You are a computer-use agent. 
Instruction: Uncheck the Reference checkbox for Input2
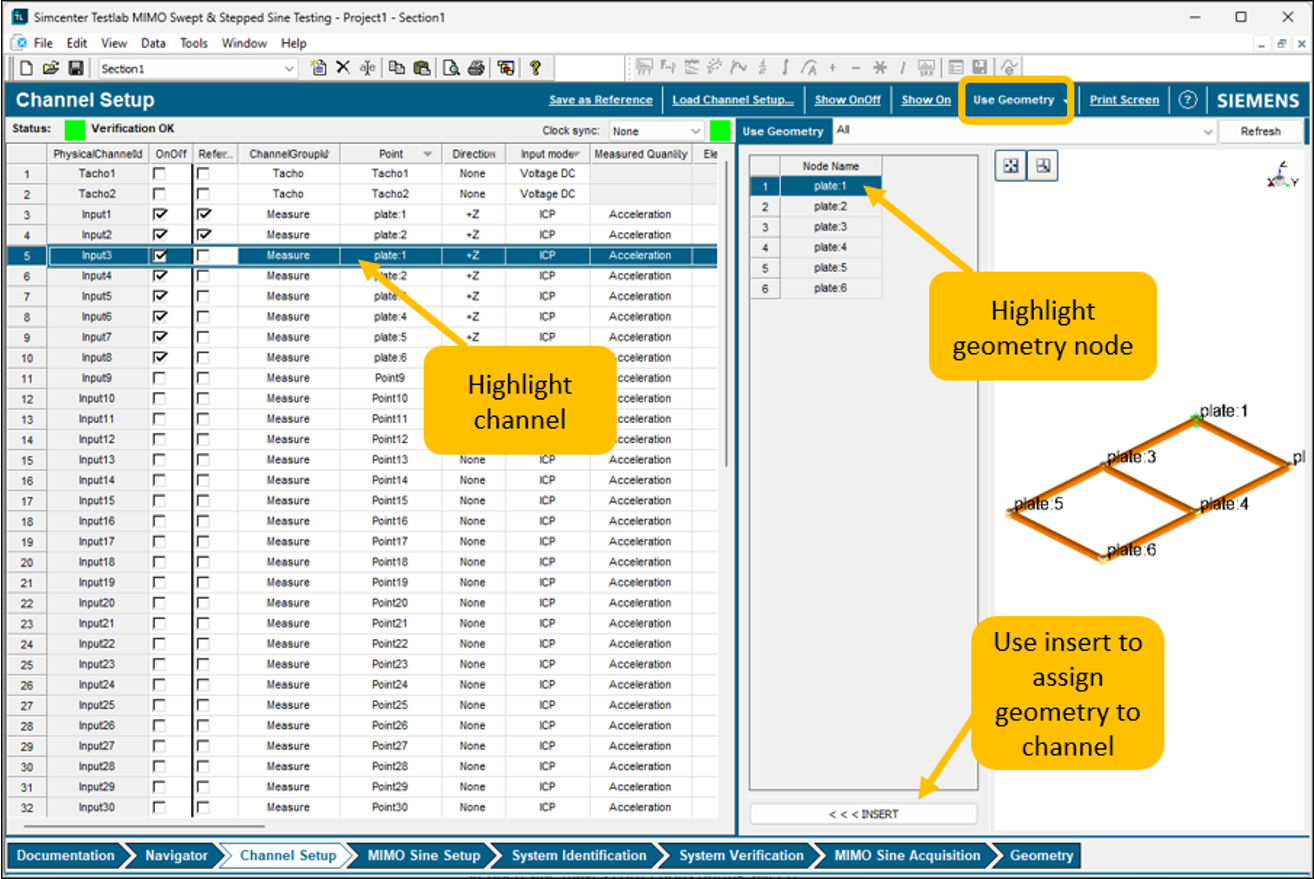tap(204, 235)
